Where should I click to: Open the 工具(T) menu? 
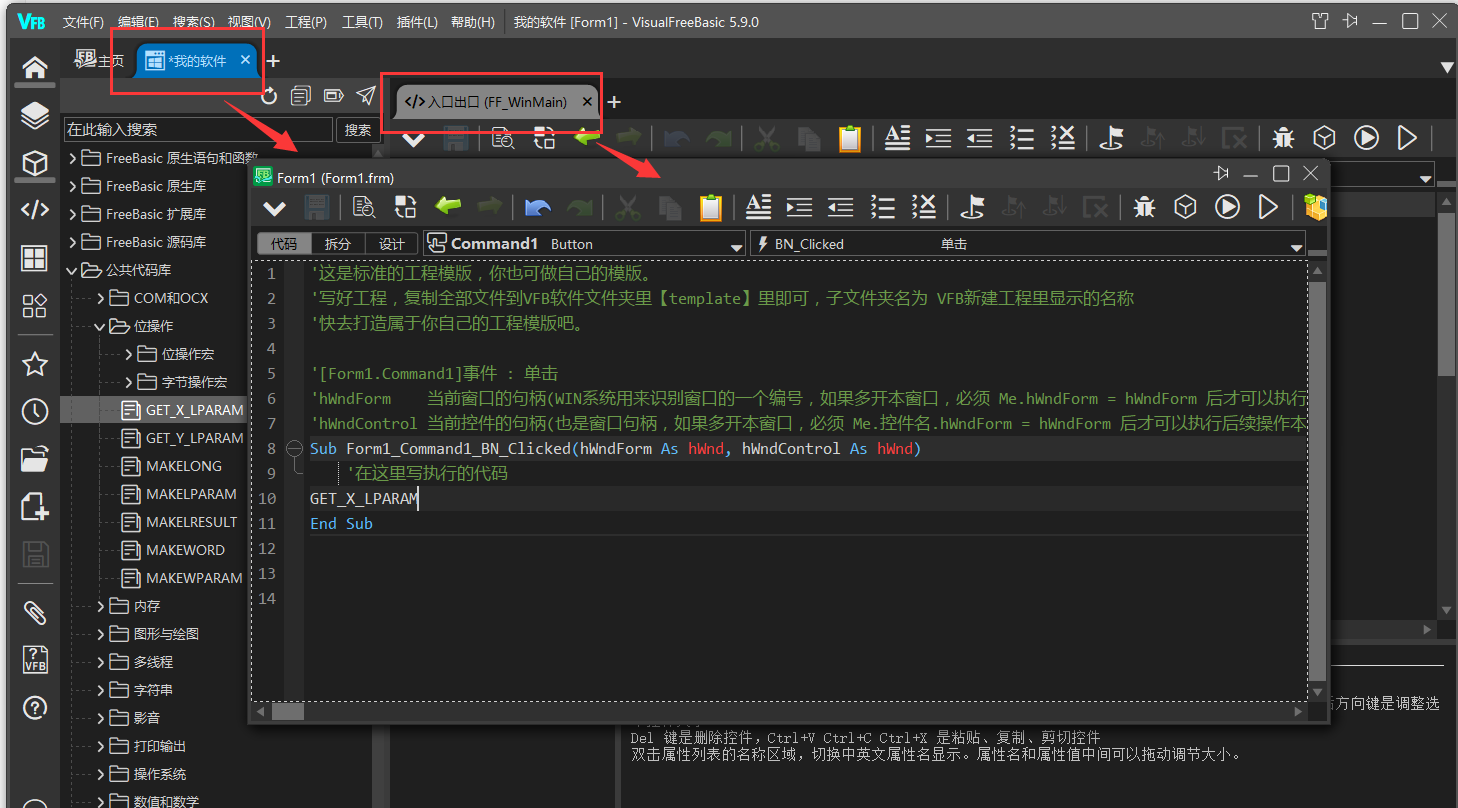(x=362, y=22)
